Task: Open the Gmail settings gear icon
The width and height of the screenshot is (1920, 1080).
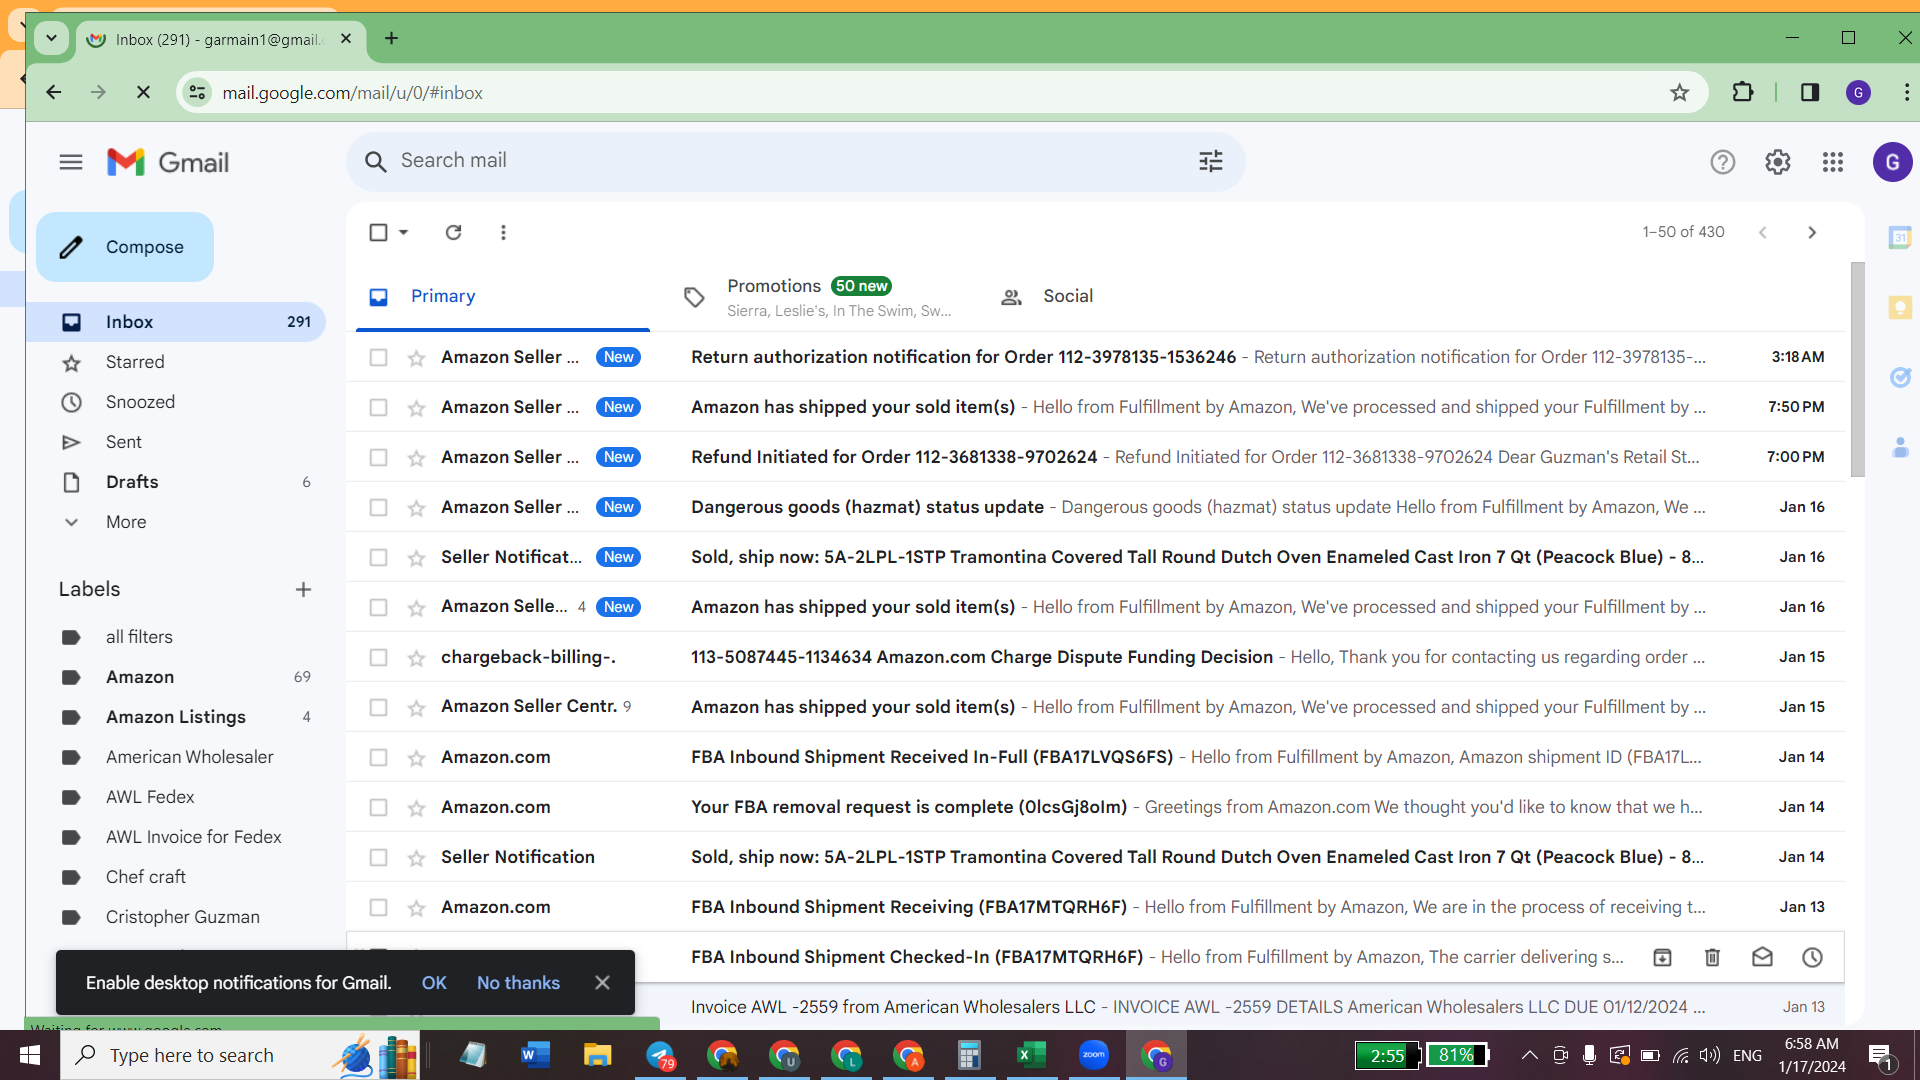Action: coord(1777,162)
